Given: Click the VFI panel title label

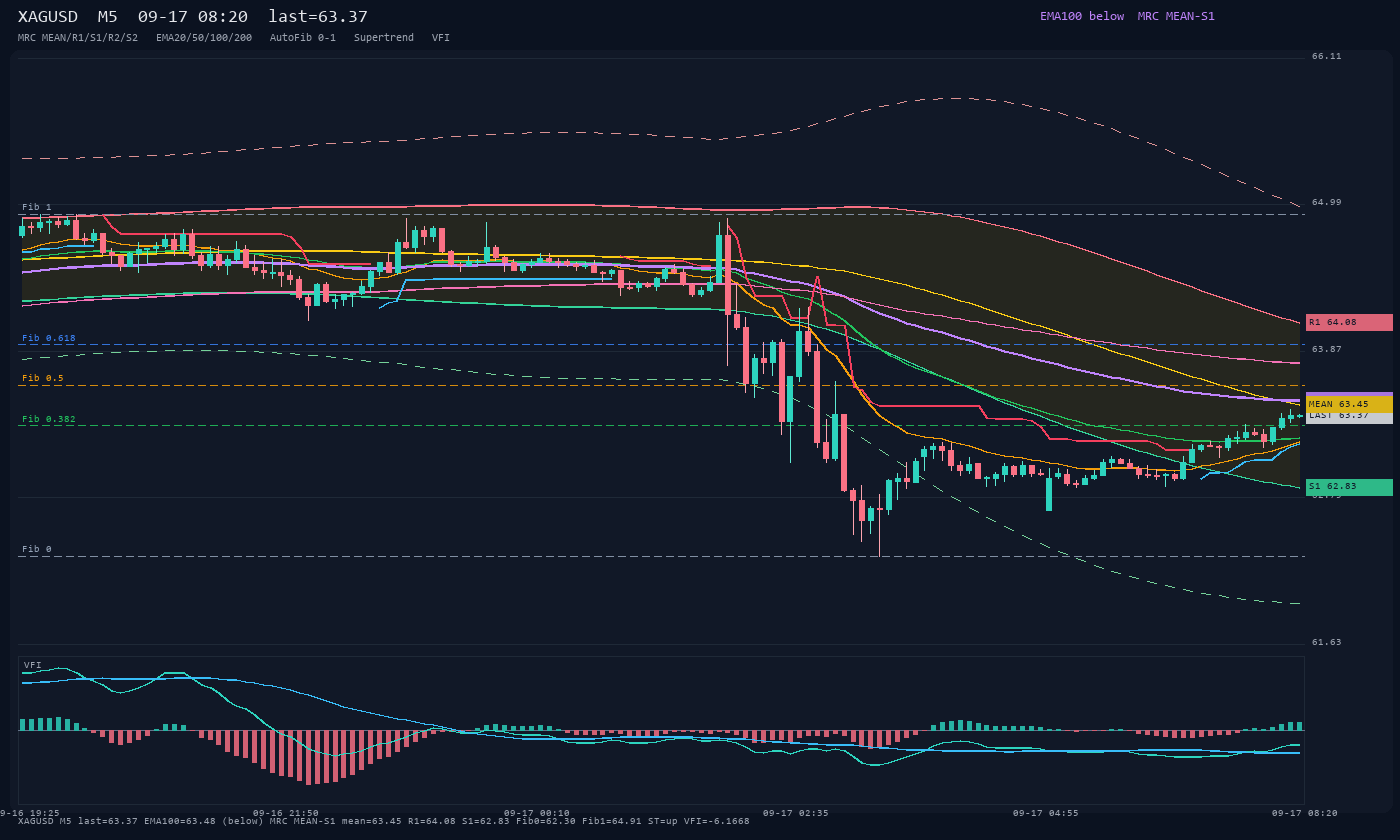Looking at the screenshot, I should pos(33,665).
